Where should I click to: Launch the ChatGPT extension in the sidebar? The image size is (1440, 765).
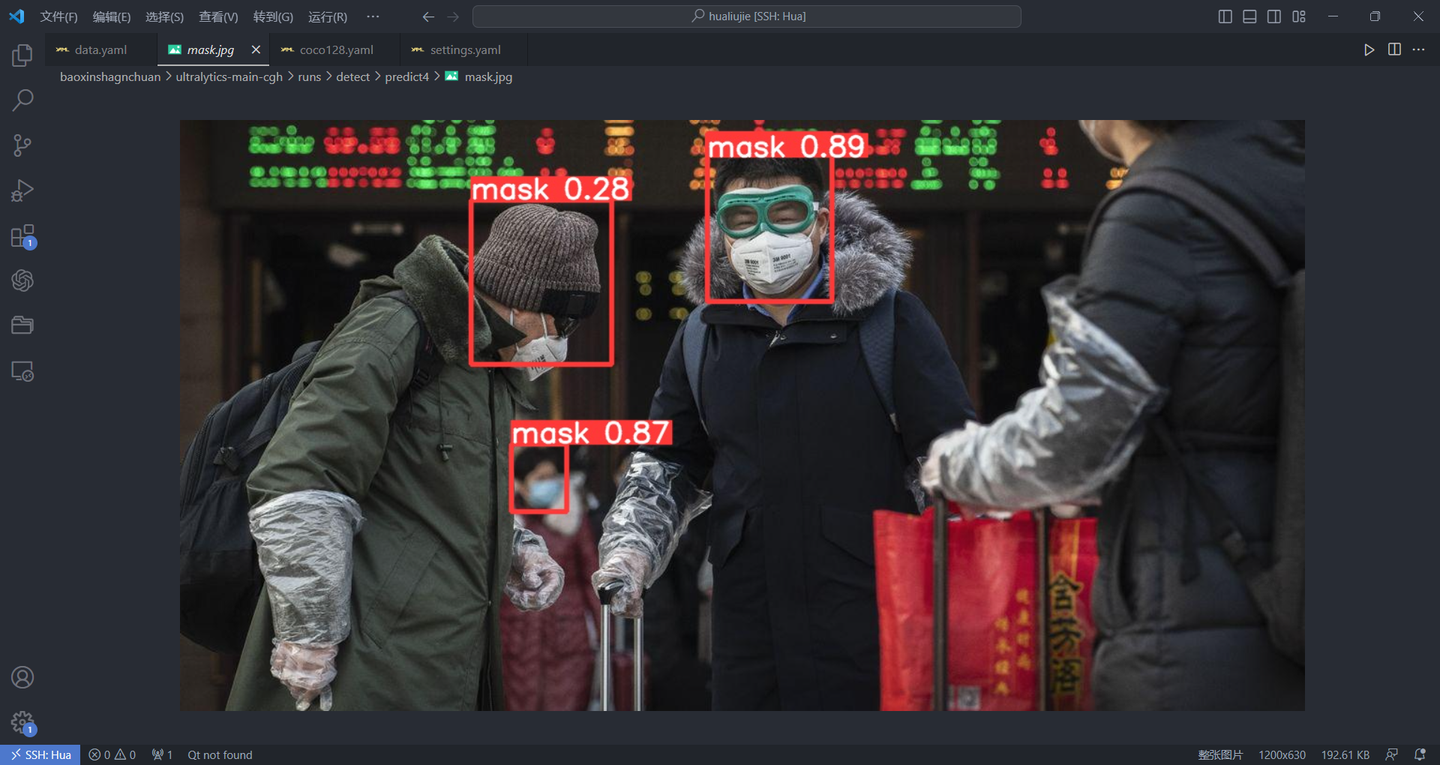(x=21, y=280)
